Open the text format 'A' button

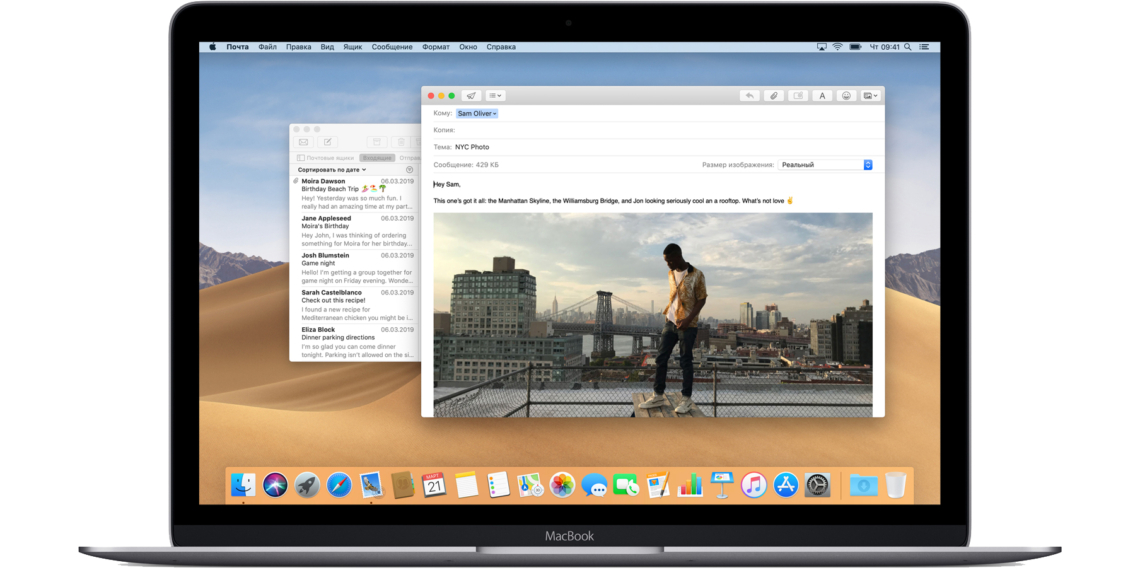[822, 96]
